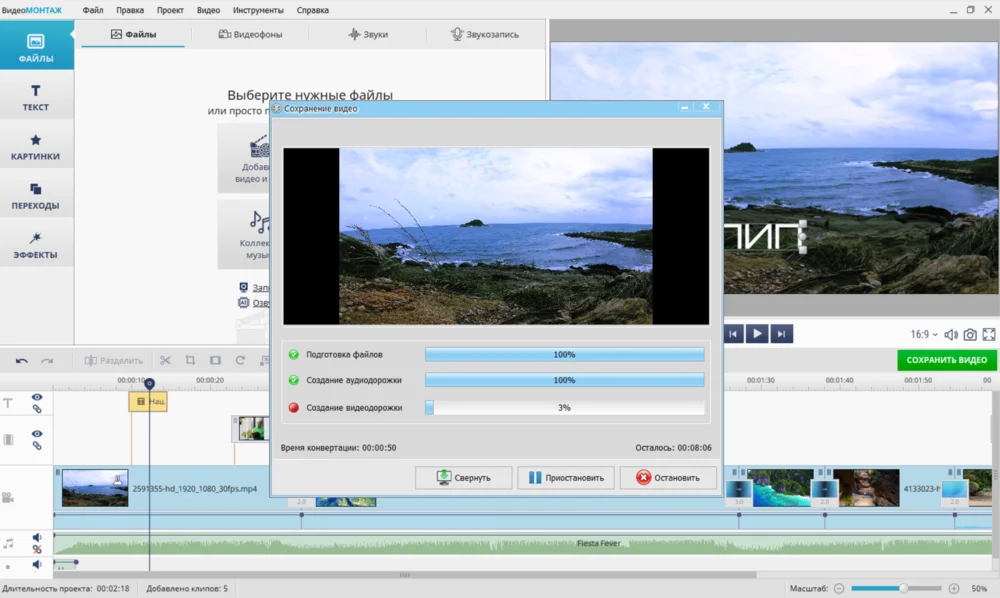Click the Масштаб zoom slider handle

tap(903, 588)
